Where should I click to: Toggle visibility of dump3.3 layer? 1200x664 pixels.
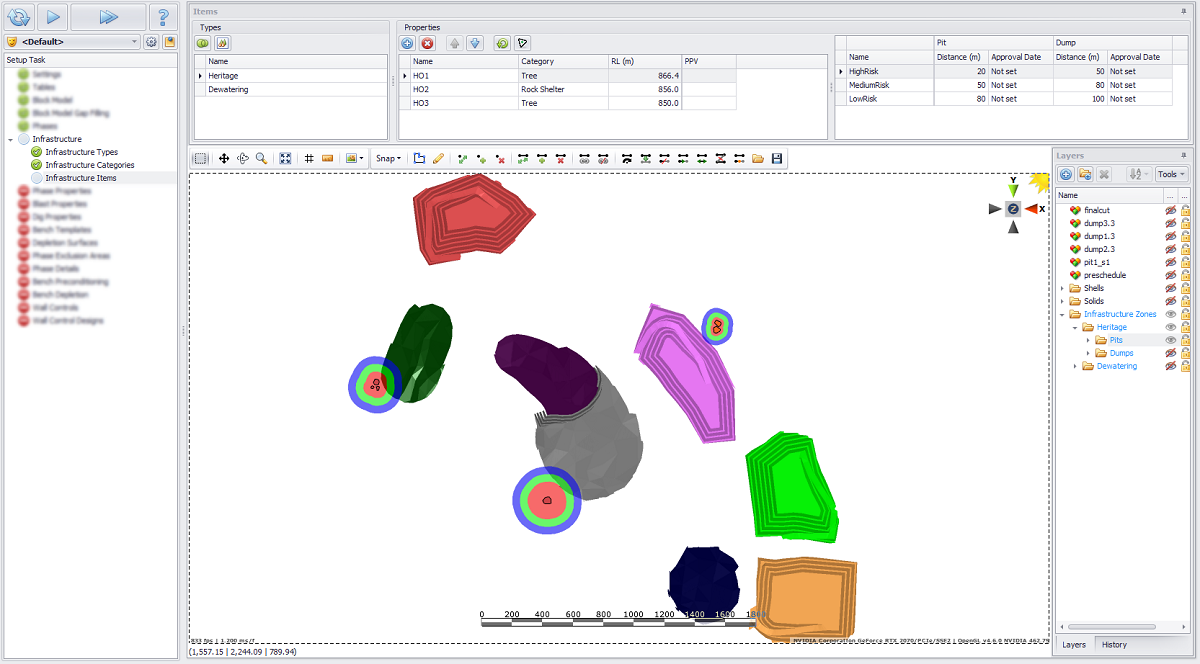[1170, 223]
